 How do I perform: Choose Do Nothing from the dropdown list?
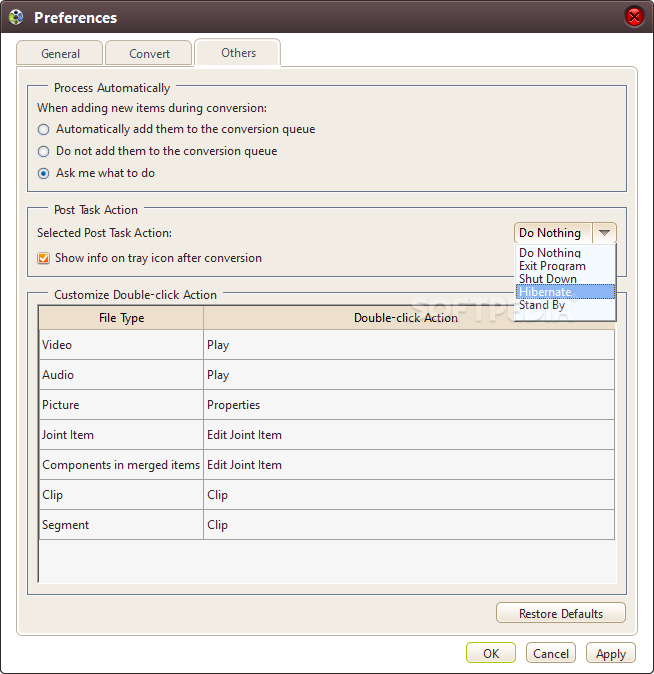565,253
